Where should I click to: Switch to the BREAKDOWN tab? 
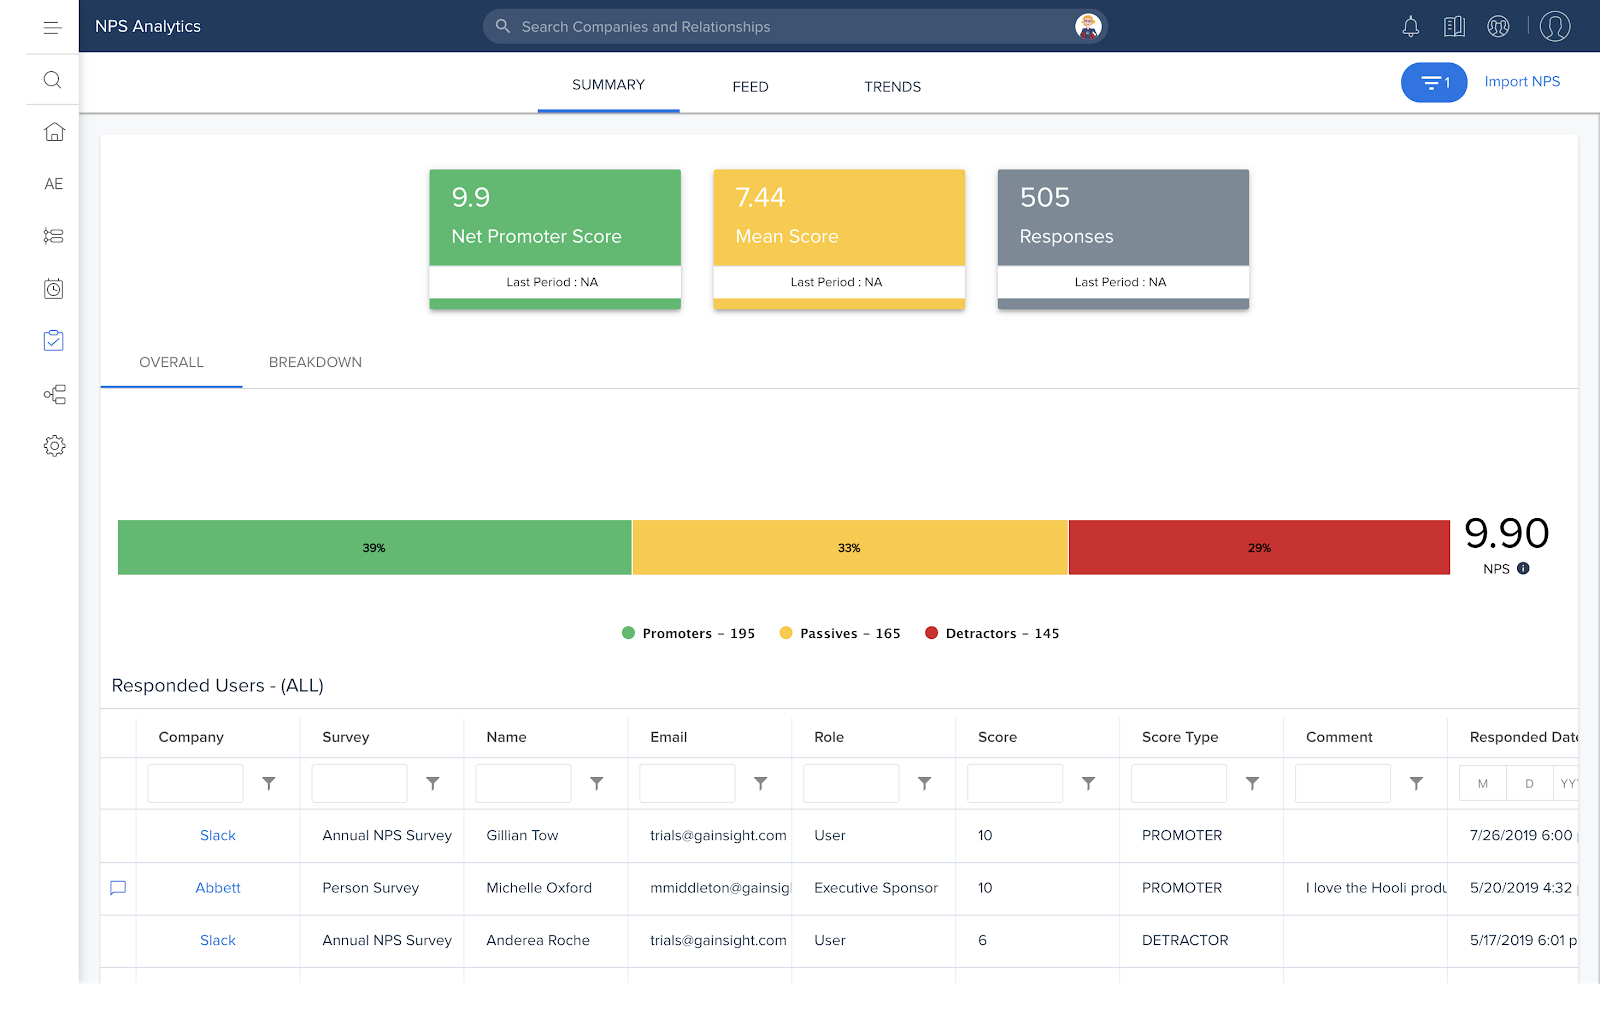point(315,362)
